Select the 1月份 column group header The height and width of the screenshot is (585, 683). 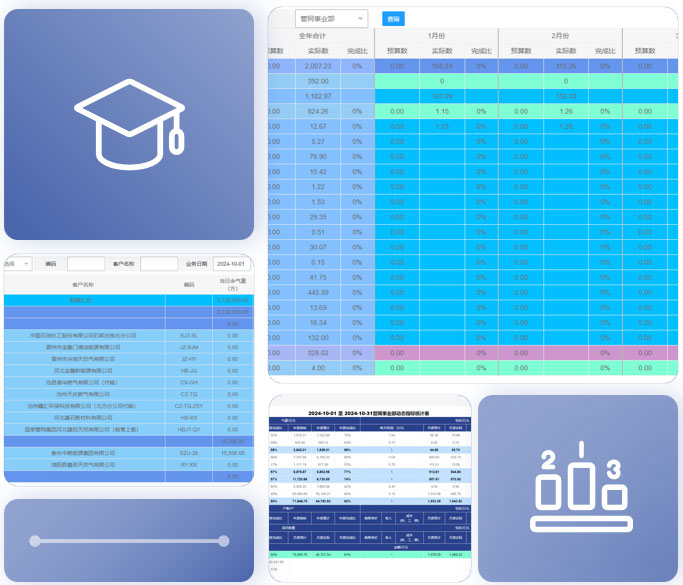tap(435, 35)
